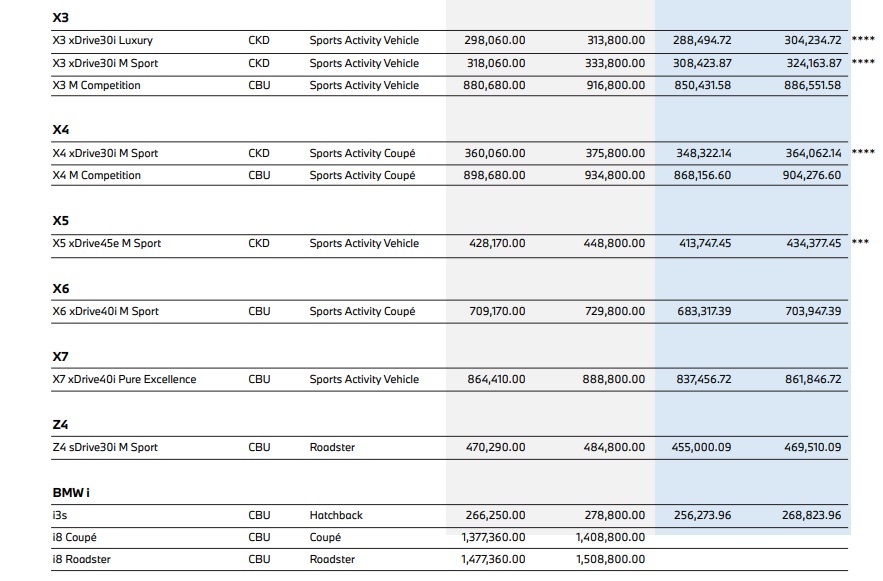This screenshot has width=883, height=581.
Task: Click the 888,800.00 price for X7
Action: click(614, 379)
